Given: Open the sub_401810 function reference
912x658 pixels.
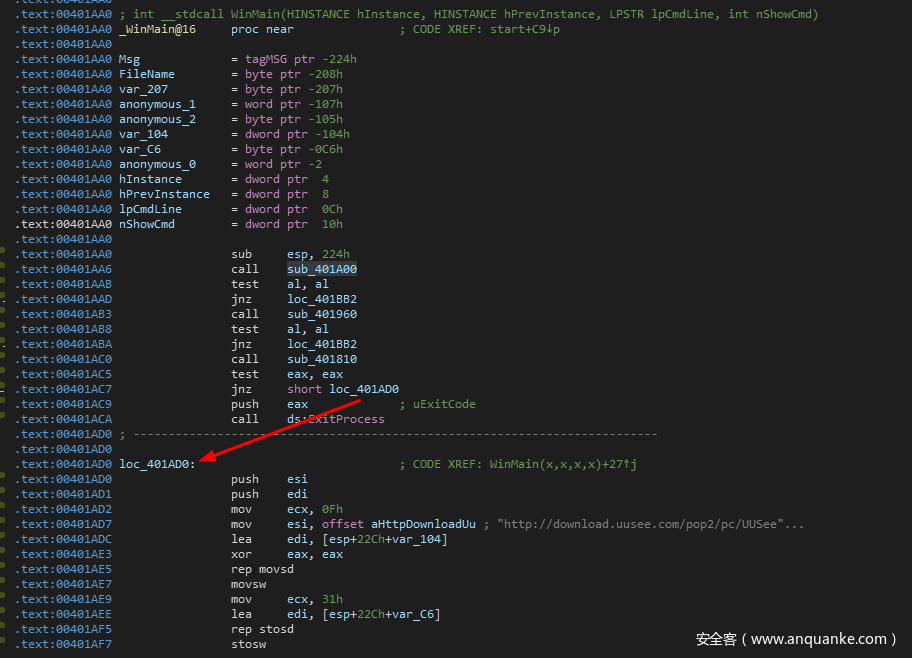Looking at the screenshot, I should (321, 359).
